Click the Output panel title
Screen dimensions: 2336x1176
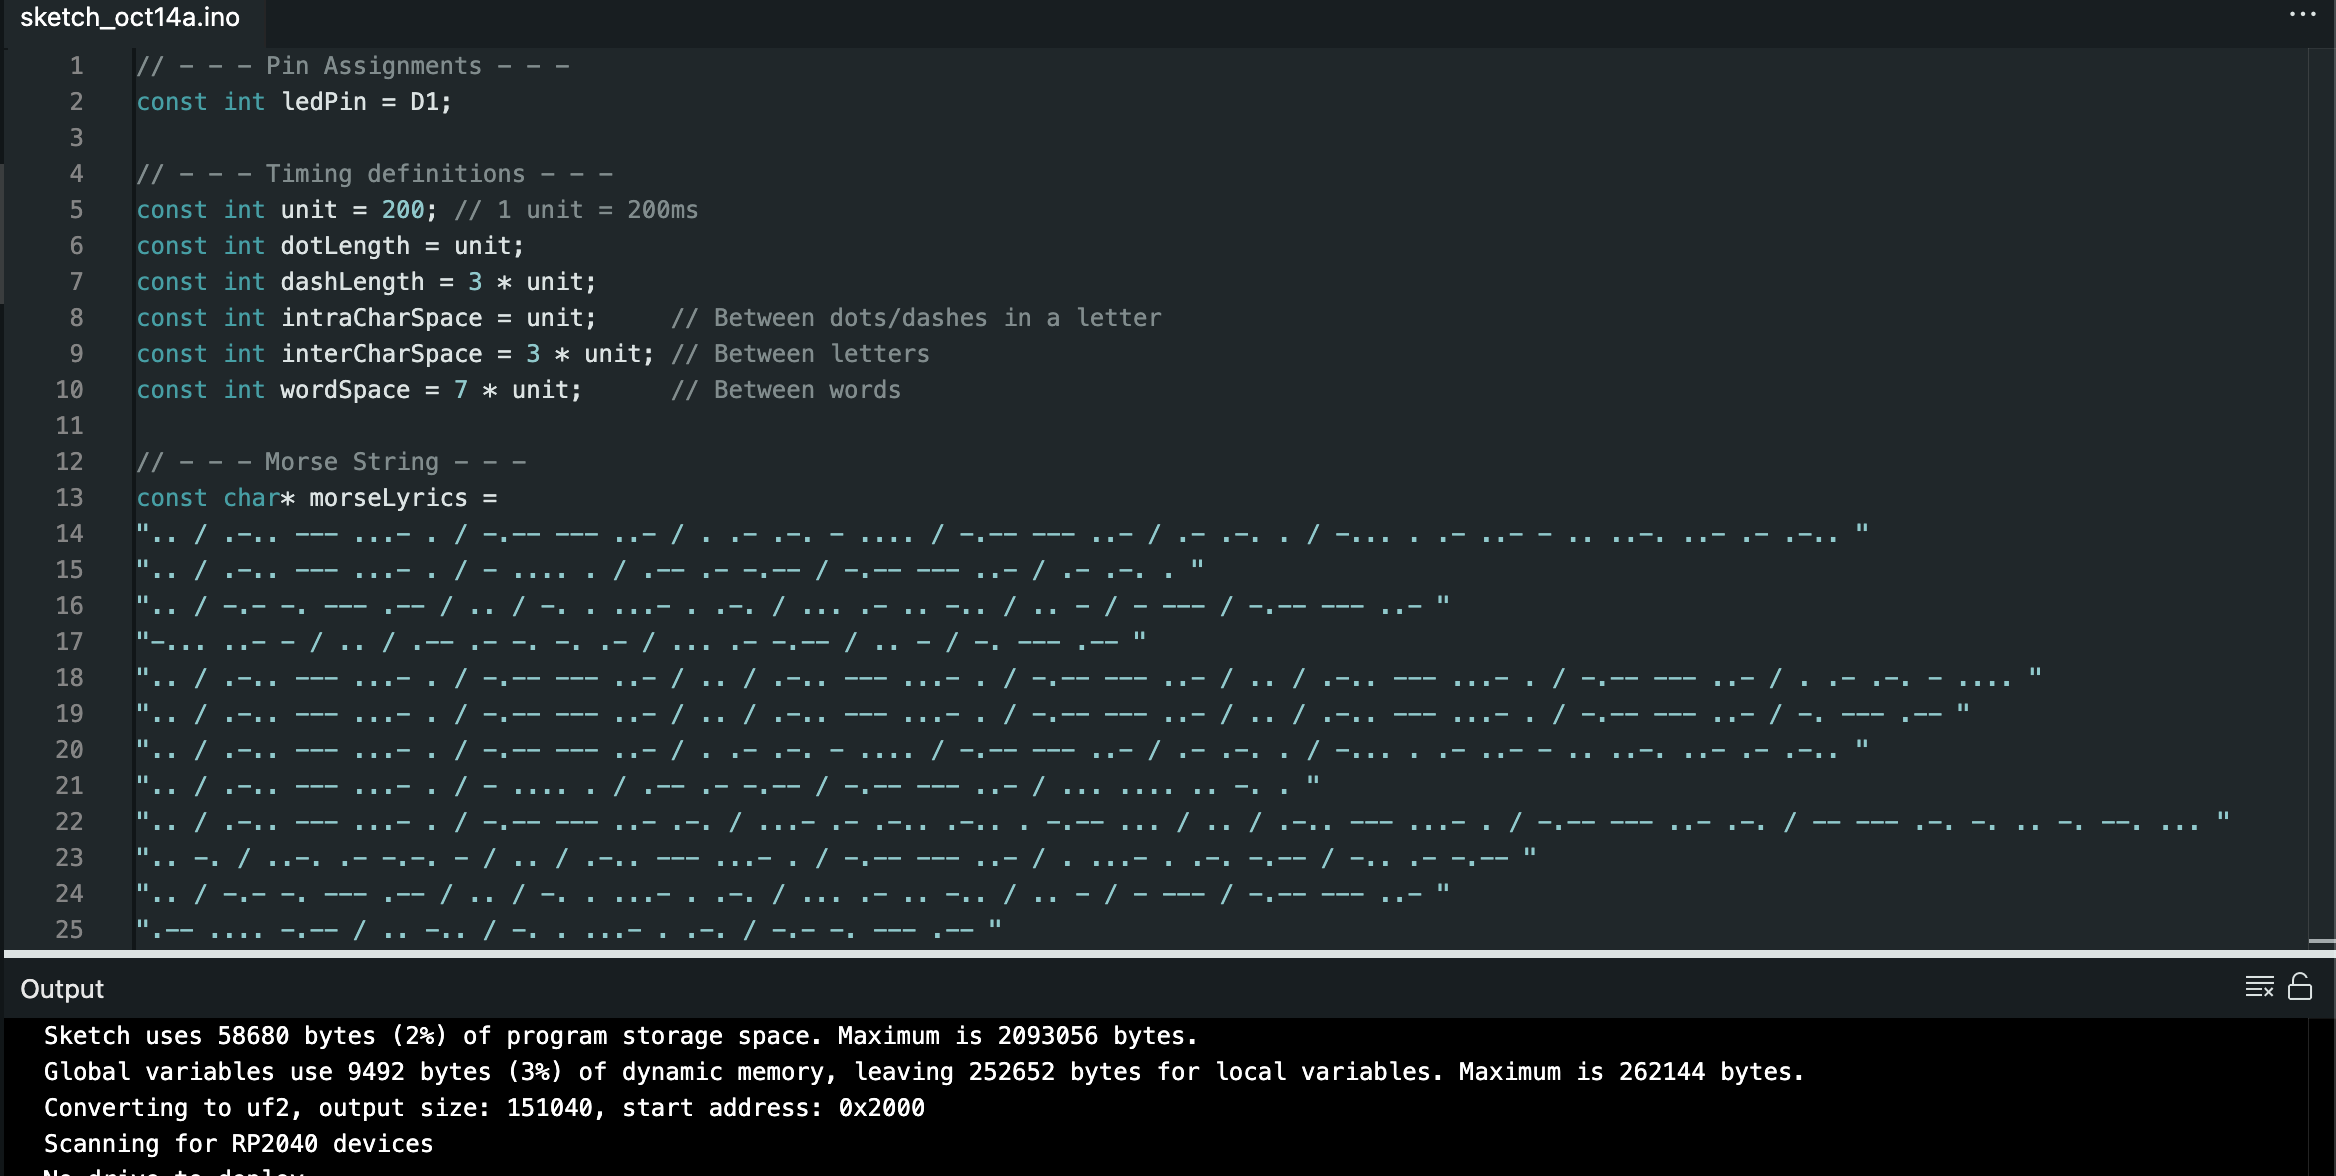(x=62, y=989)
